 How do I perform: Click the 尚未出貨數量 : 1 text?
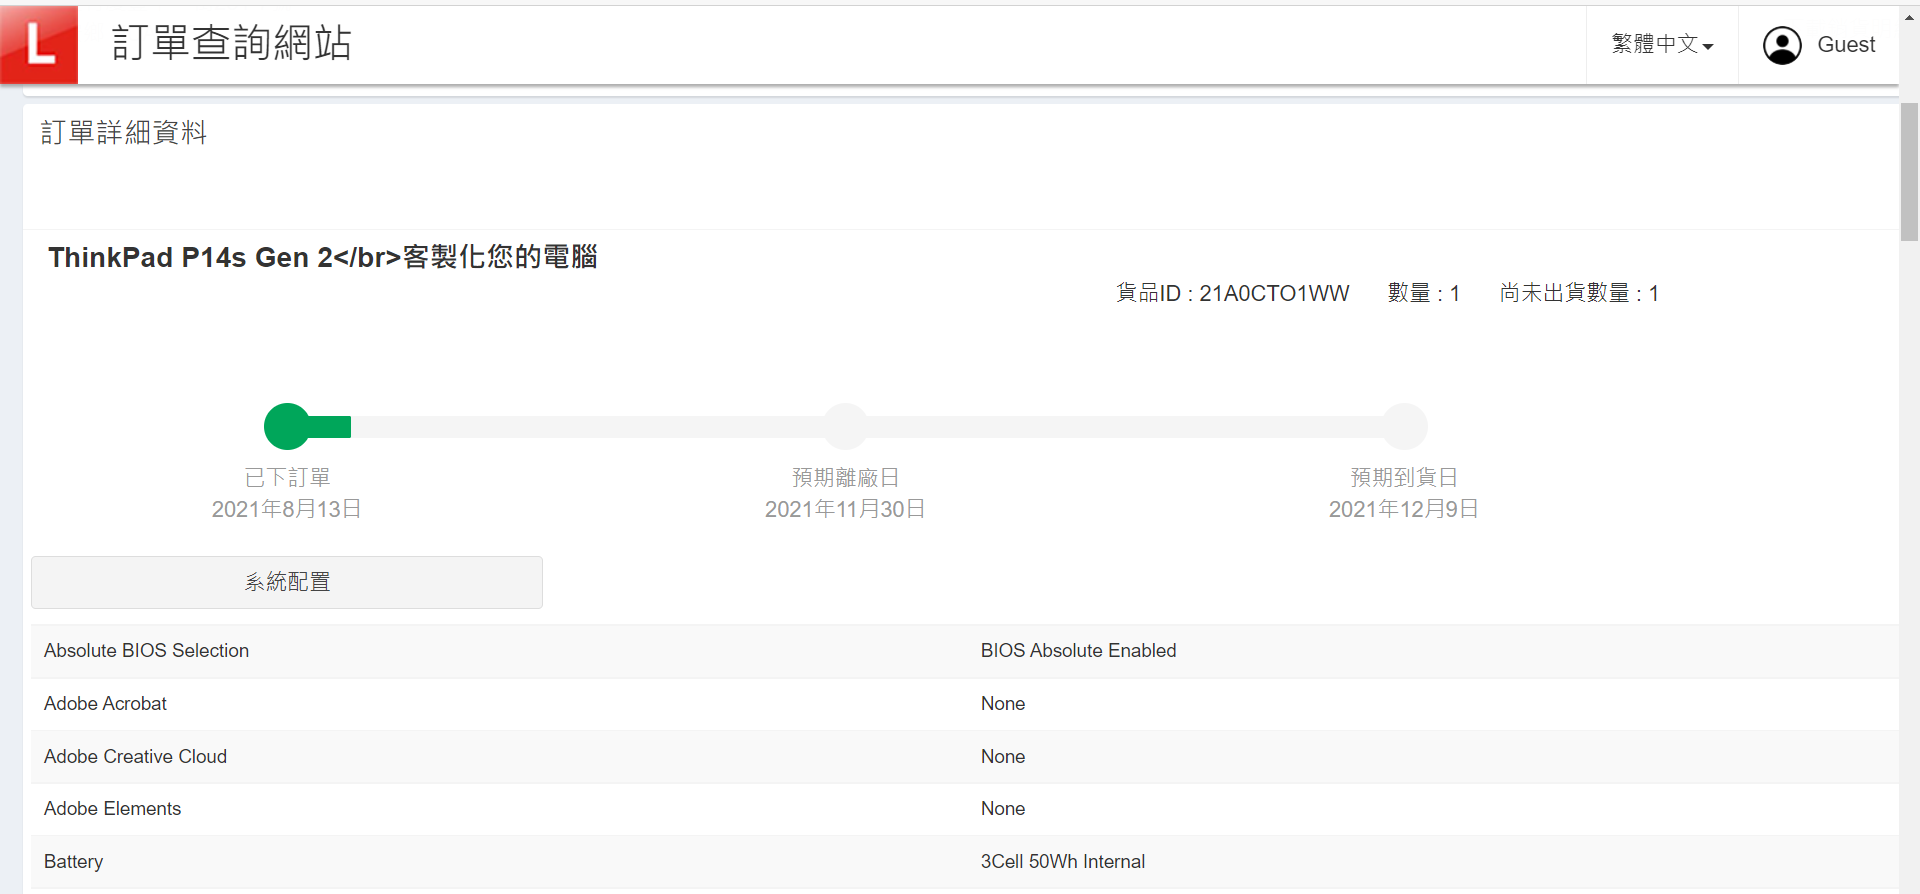[x=1579, y=293]
